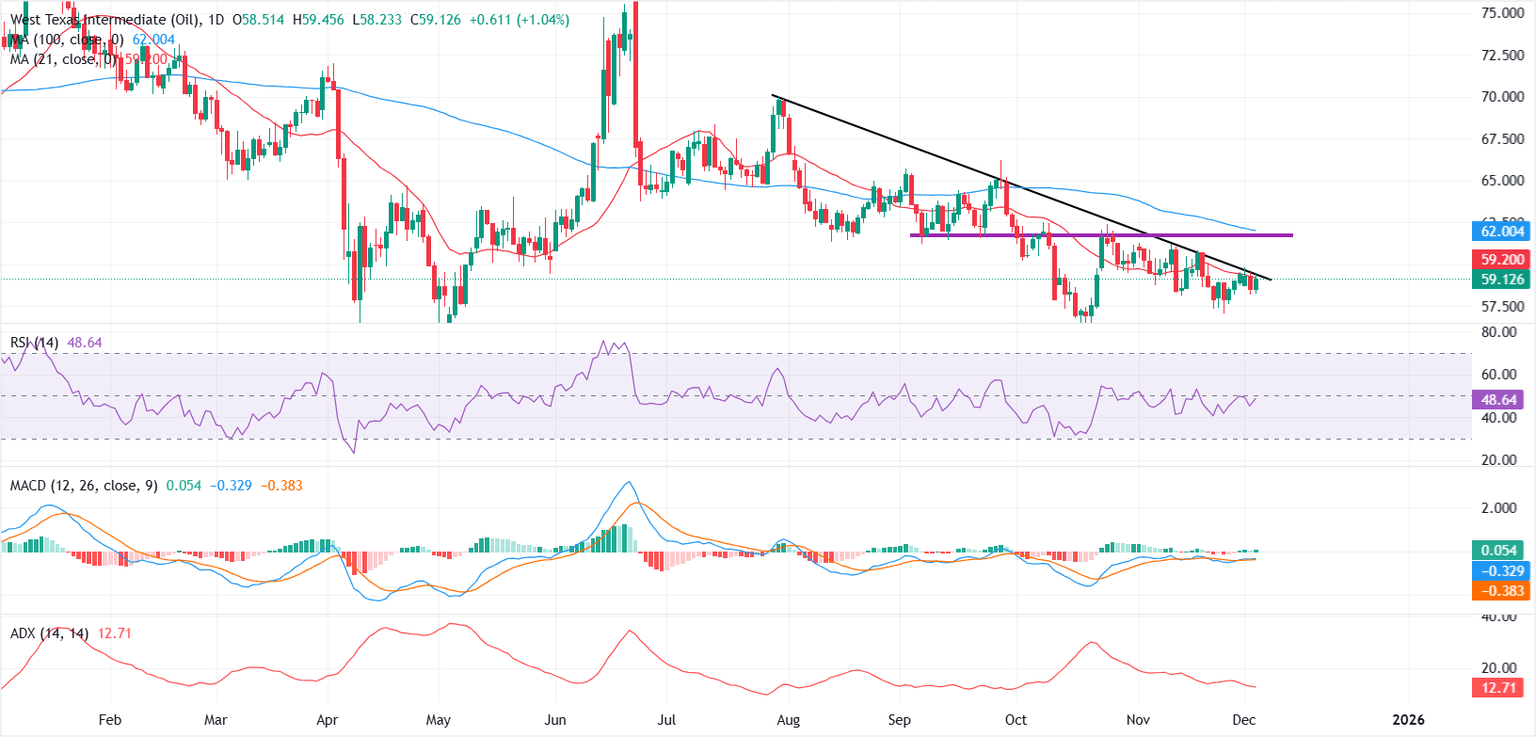Click the MA (21, close, 0) legend label
The width and height of the screenshot is (1536, 737).
point(62,59)
